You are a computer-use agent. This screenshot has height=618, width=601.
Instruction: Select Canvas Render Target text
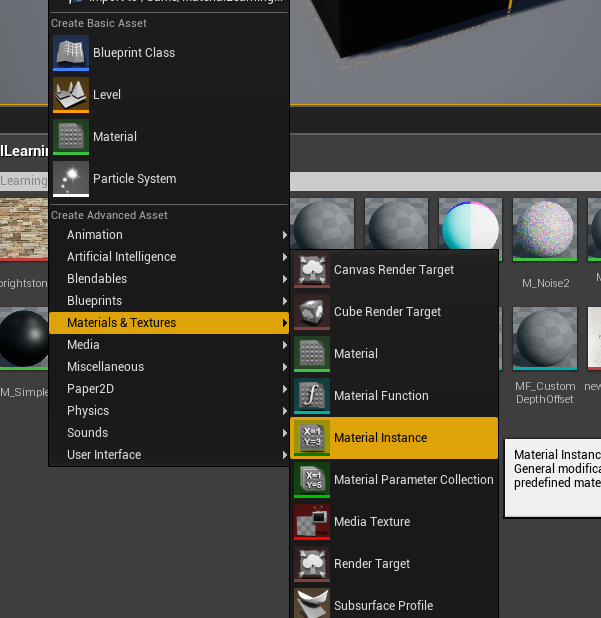coord(394,270)
